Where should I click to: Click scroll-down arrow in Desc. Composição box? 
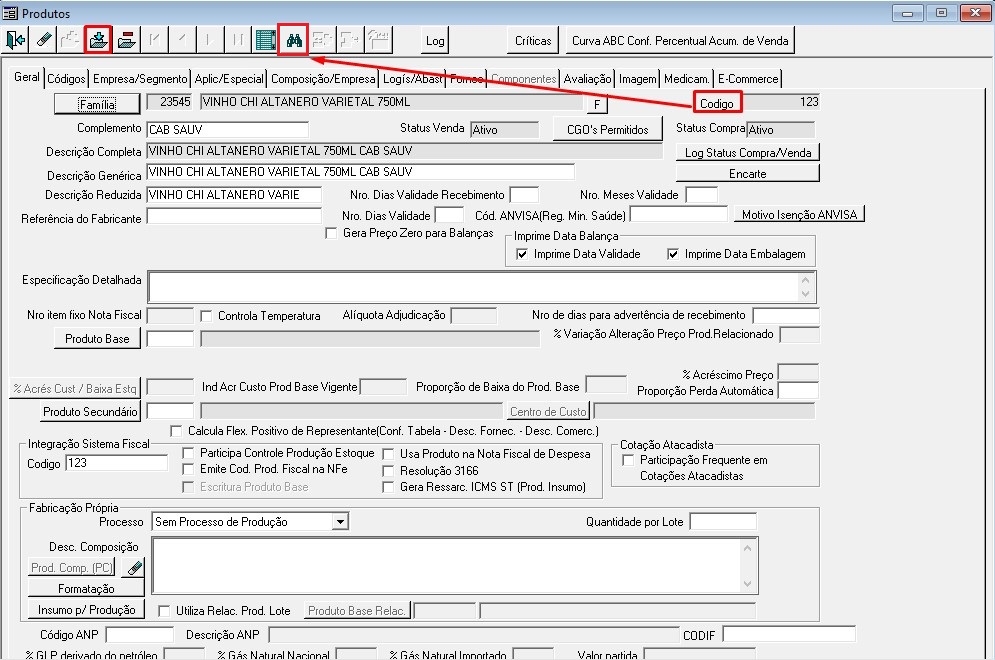[x=748, y=584]
